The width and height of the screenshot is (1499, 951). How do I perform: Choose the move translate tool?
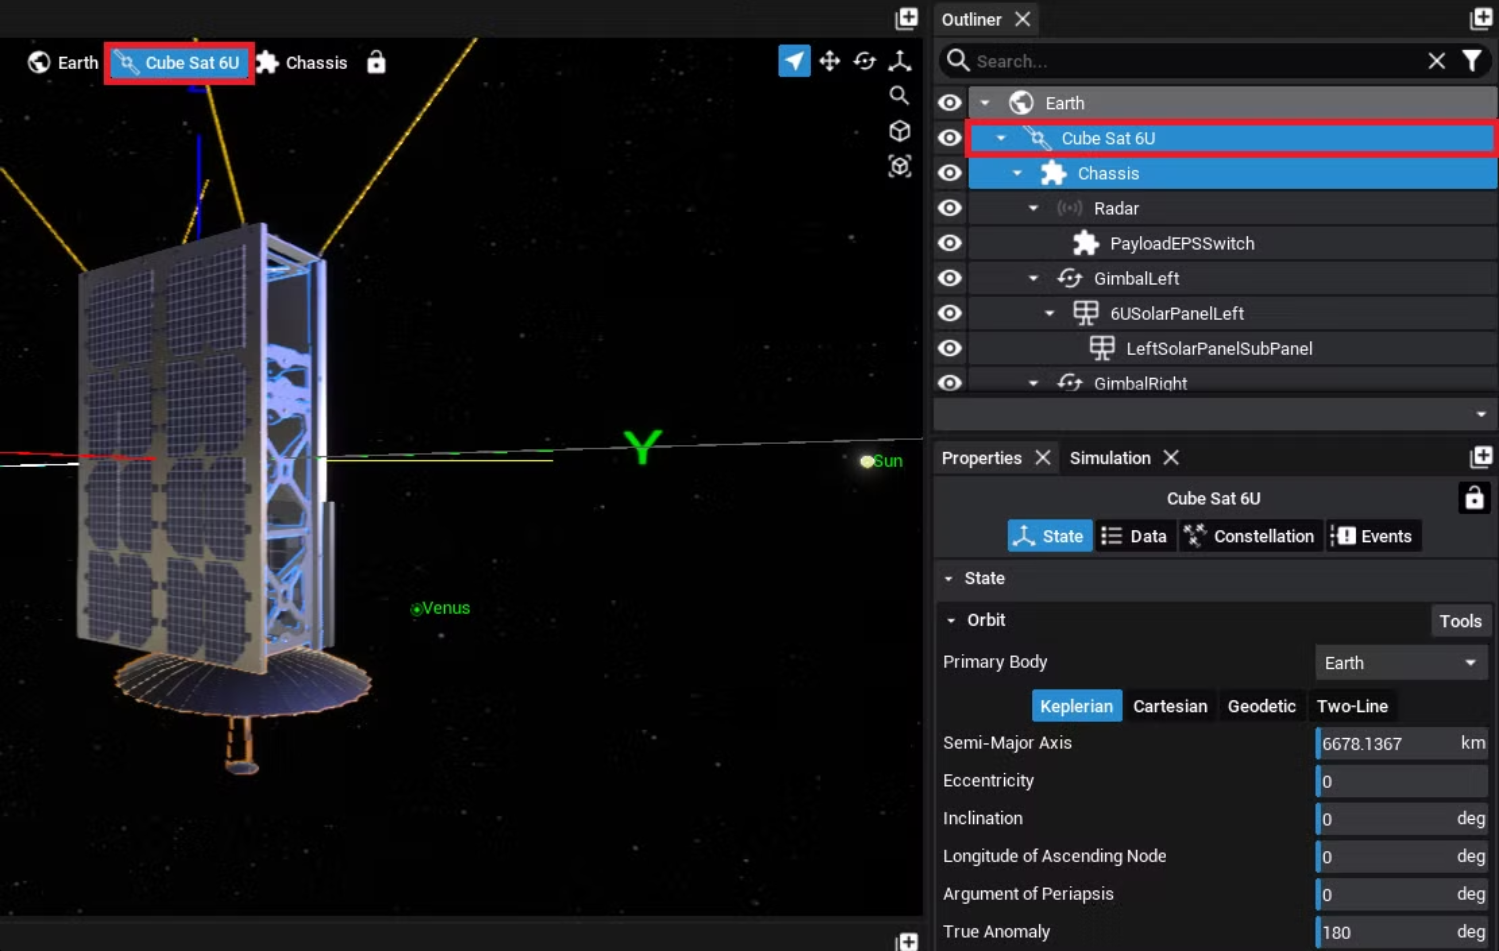click(829, 61)
